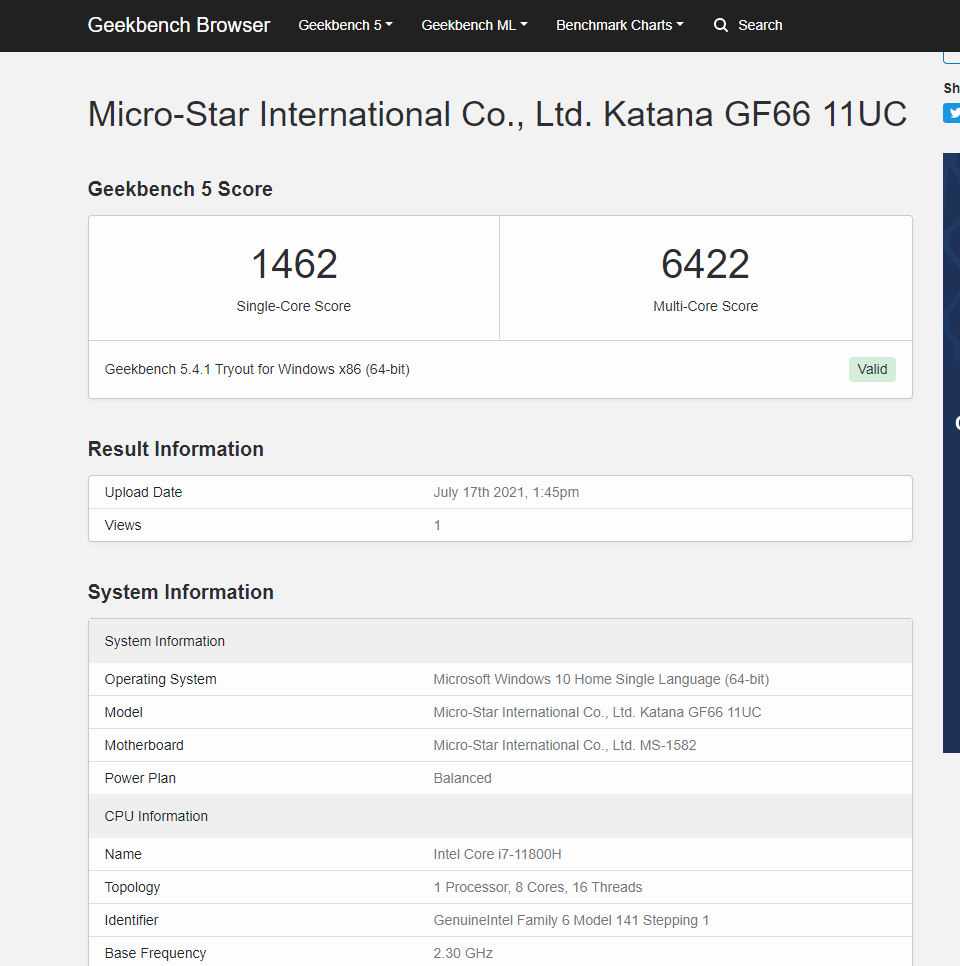Click the Topology row label
Viewport: 960px width, 966px height.
pos(132,888)
